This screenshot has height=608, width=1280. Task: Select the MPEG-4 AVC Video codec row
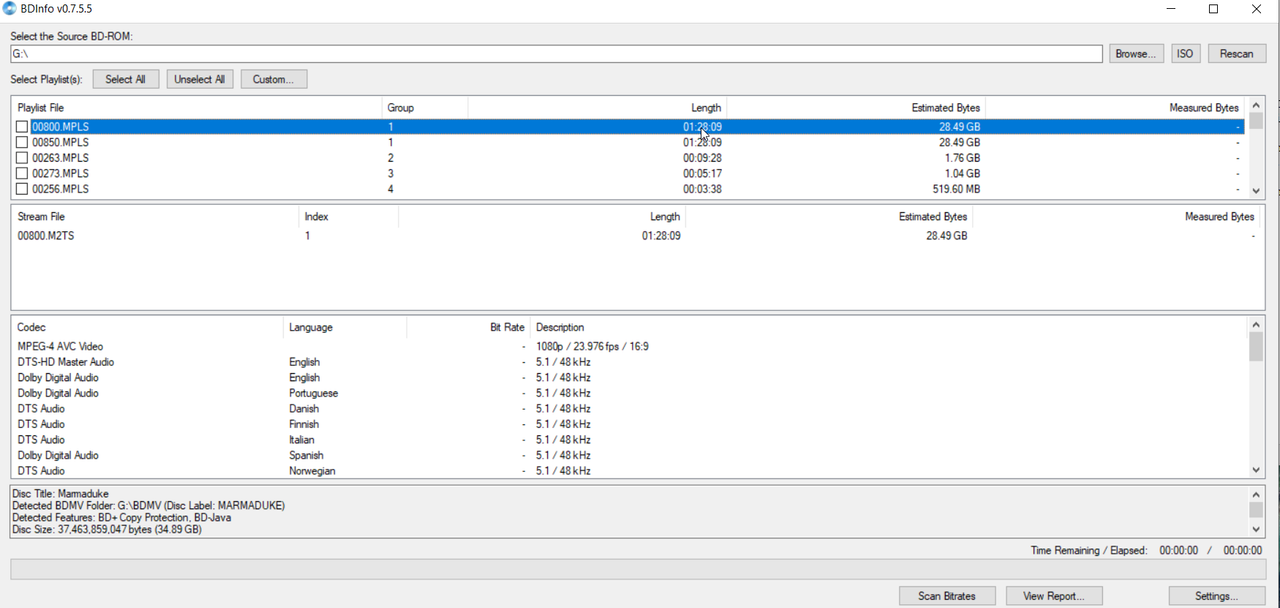pyautogui.click(x=630, y=347)
